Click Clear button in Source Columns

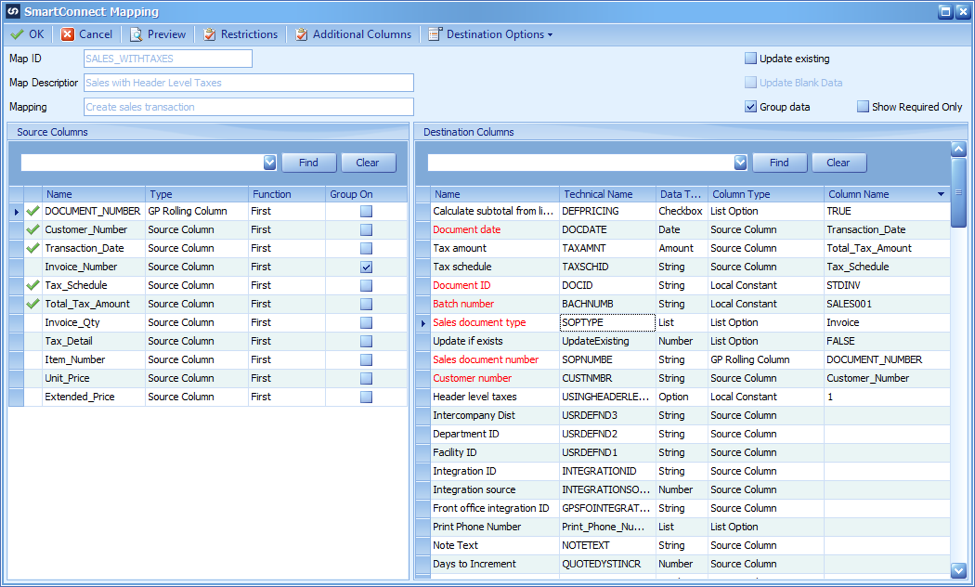coord(367,162)
